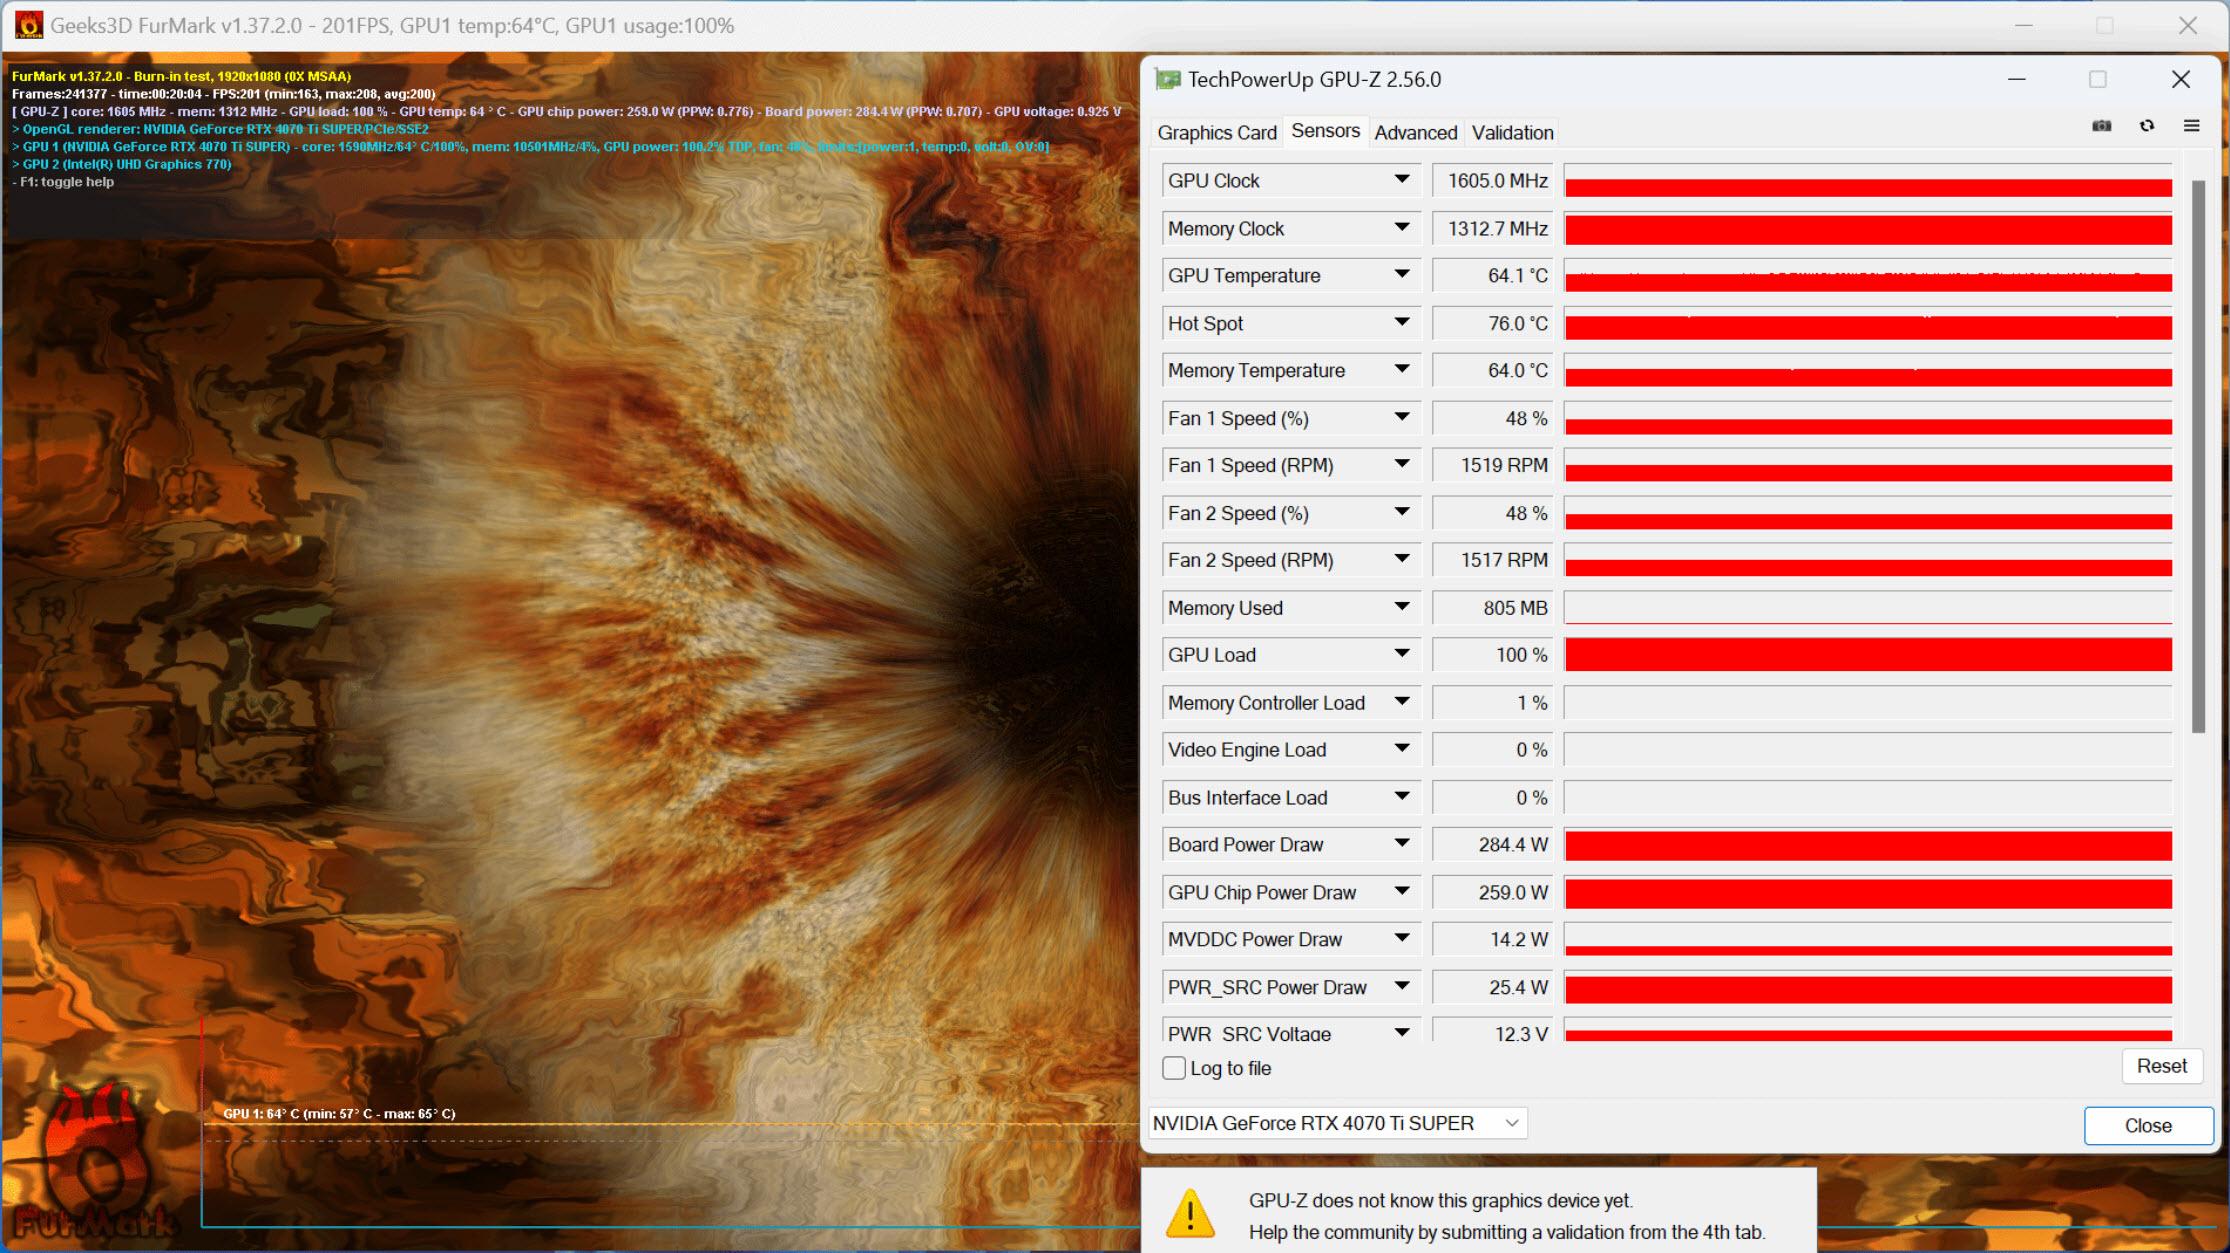Switch to the Sensors tab
The width and height of the screenshot is (2230, 1253).
pyautogui.click(x=1323, y=132)
